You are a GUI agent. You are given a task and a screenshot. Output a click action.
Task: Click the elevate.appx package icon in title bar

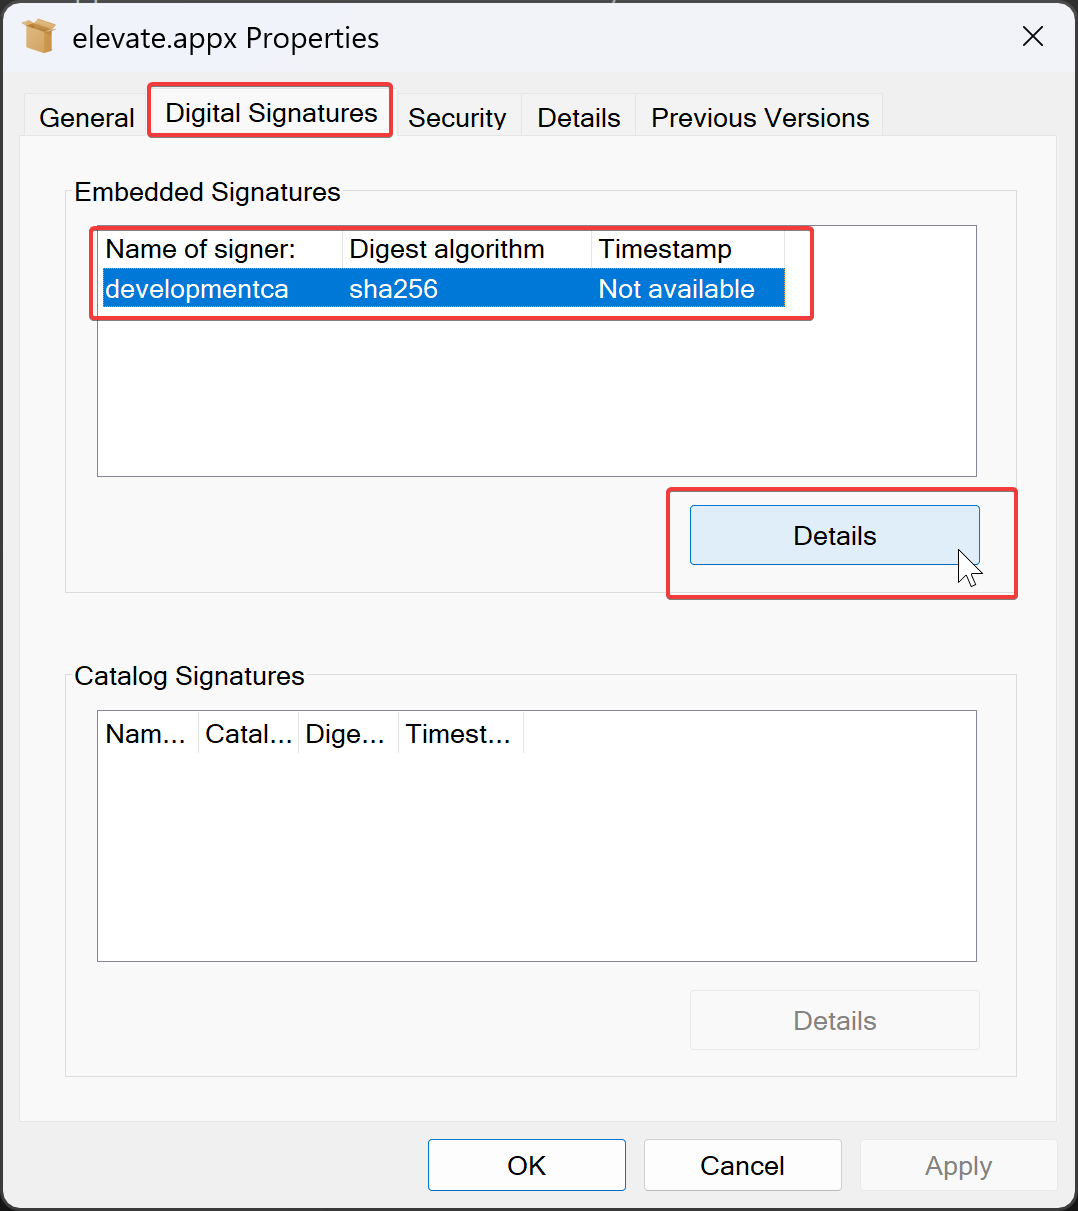click(x=39, y=35)
